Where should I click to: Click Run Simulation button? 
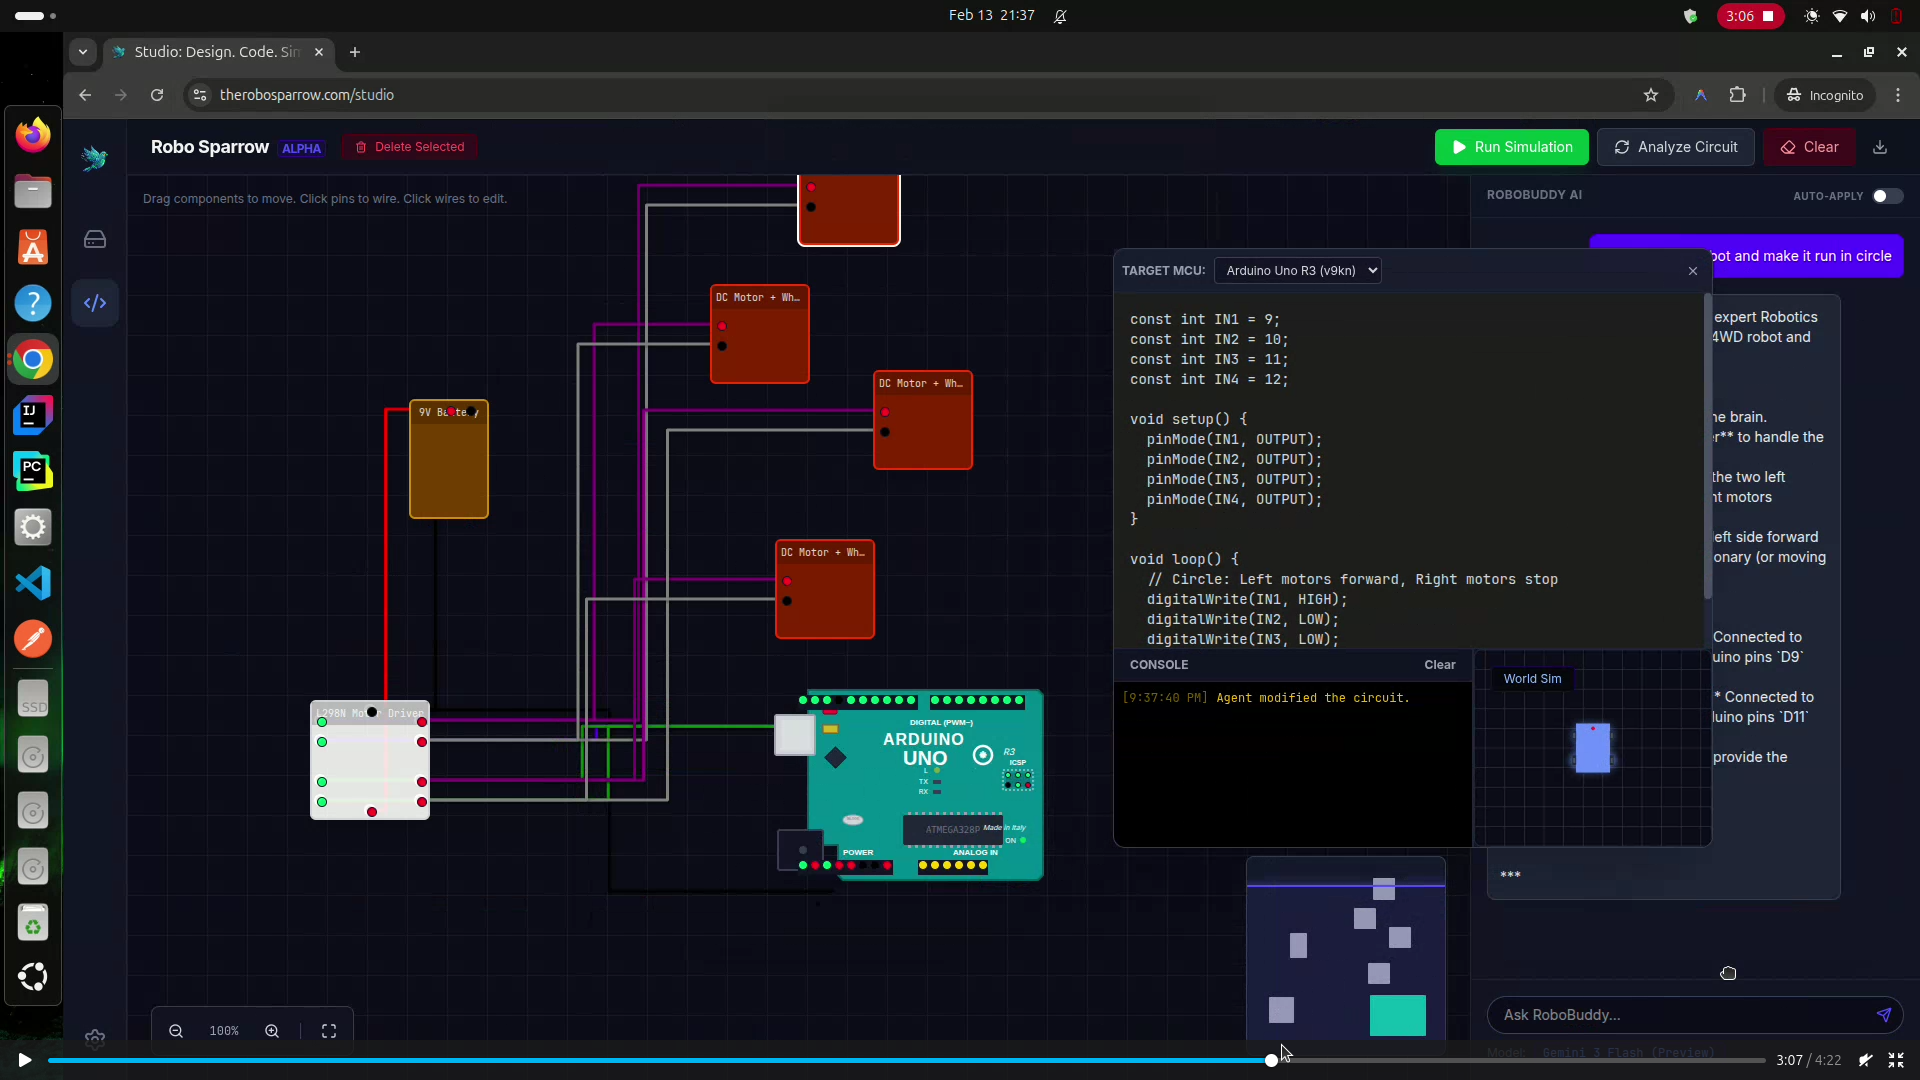click(x=1511, y=147)
